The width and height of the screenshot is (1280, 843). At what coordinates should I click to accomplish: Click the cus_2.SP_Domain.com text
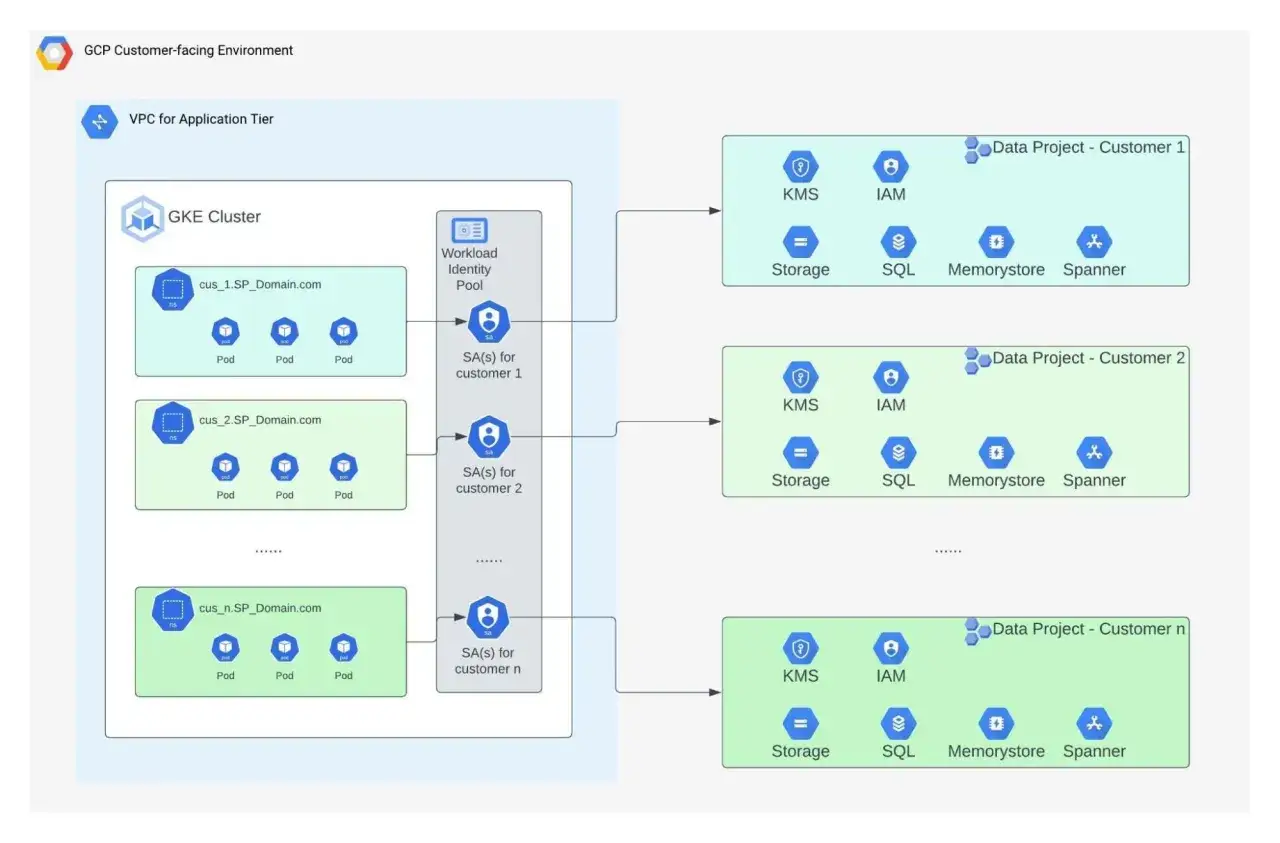pos(260,420)
